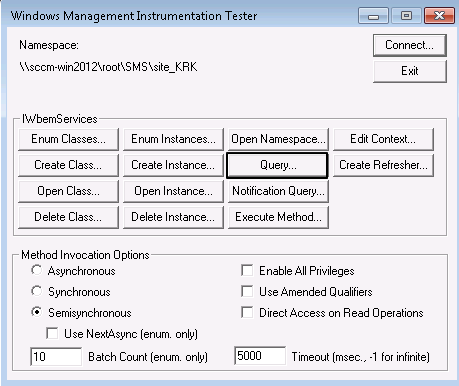Open Notification Query... dialog
This screenshot has width=459, height=386.
tap(278, 191)
